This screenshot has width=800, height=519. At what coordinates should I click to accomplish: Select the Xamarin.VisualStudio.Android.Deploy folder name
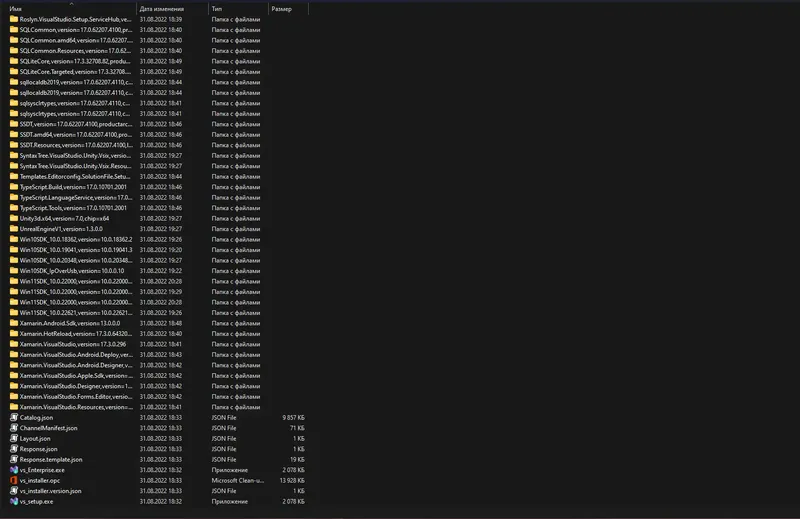pyautogui.click(x=76, y=355)
